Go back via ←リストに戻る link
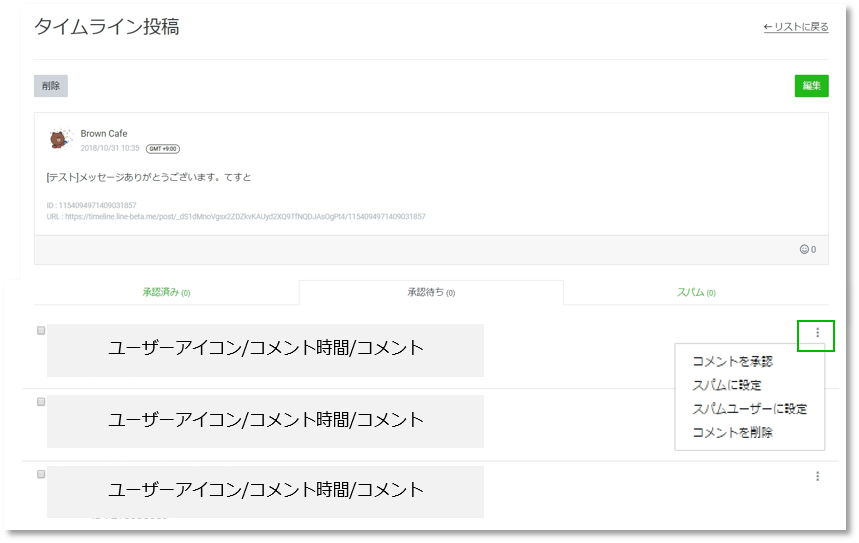 (795, 27)
